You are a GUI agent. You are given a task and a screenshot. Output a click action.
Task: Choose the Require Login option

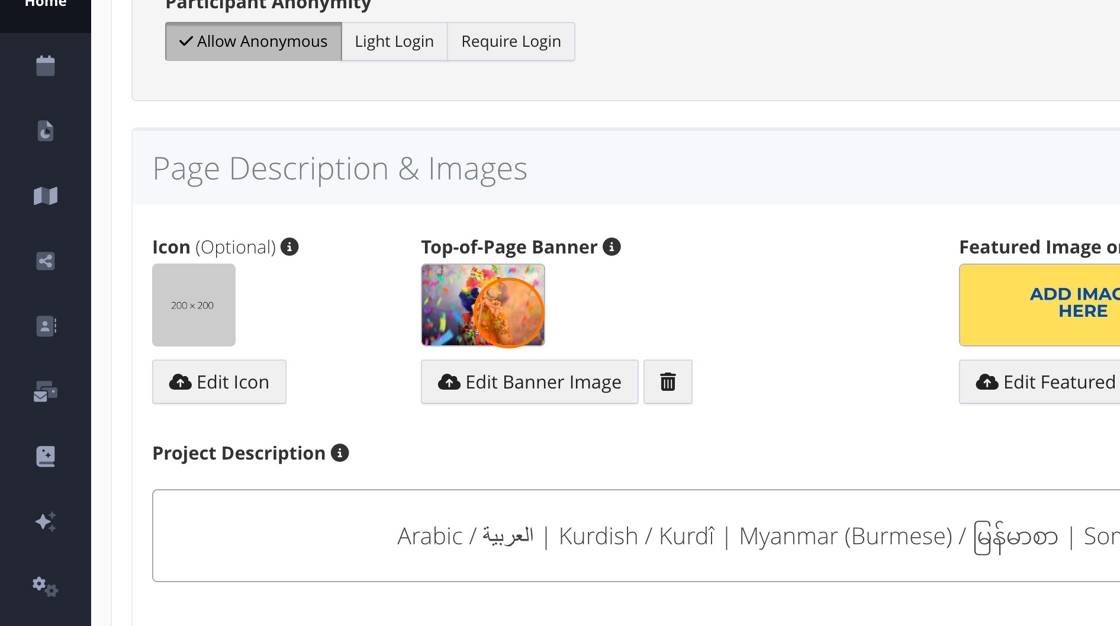coord(511,42)
